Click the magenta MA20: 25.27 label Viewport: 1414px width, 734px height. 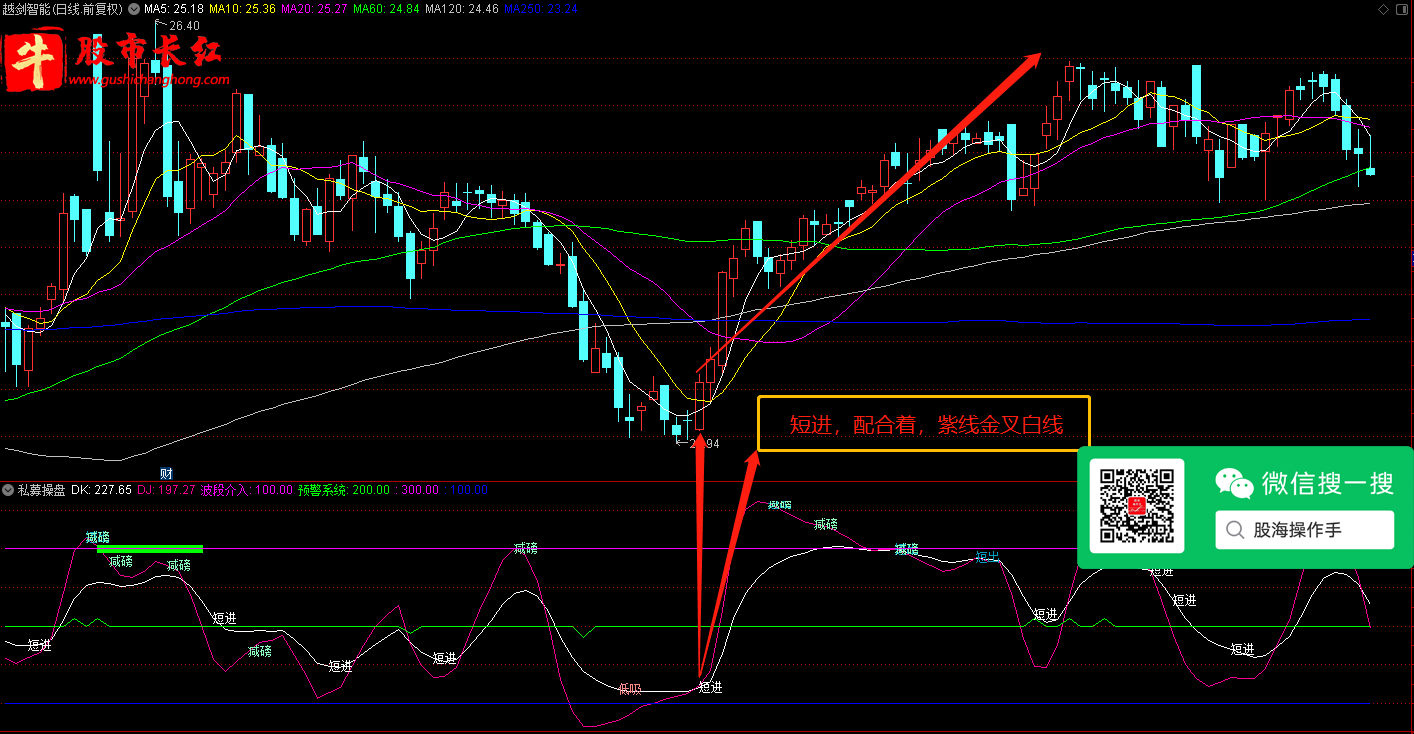(x=313, y=9)
